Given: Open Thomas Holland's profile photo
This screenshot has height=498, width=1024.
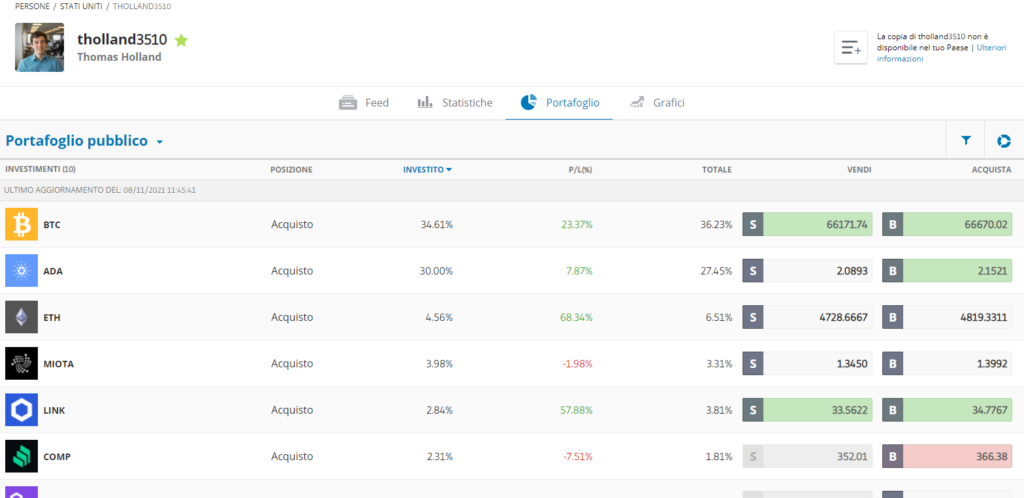Looking at the screenshot, I should pos(39,47).
